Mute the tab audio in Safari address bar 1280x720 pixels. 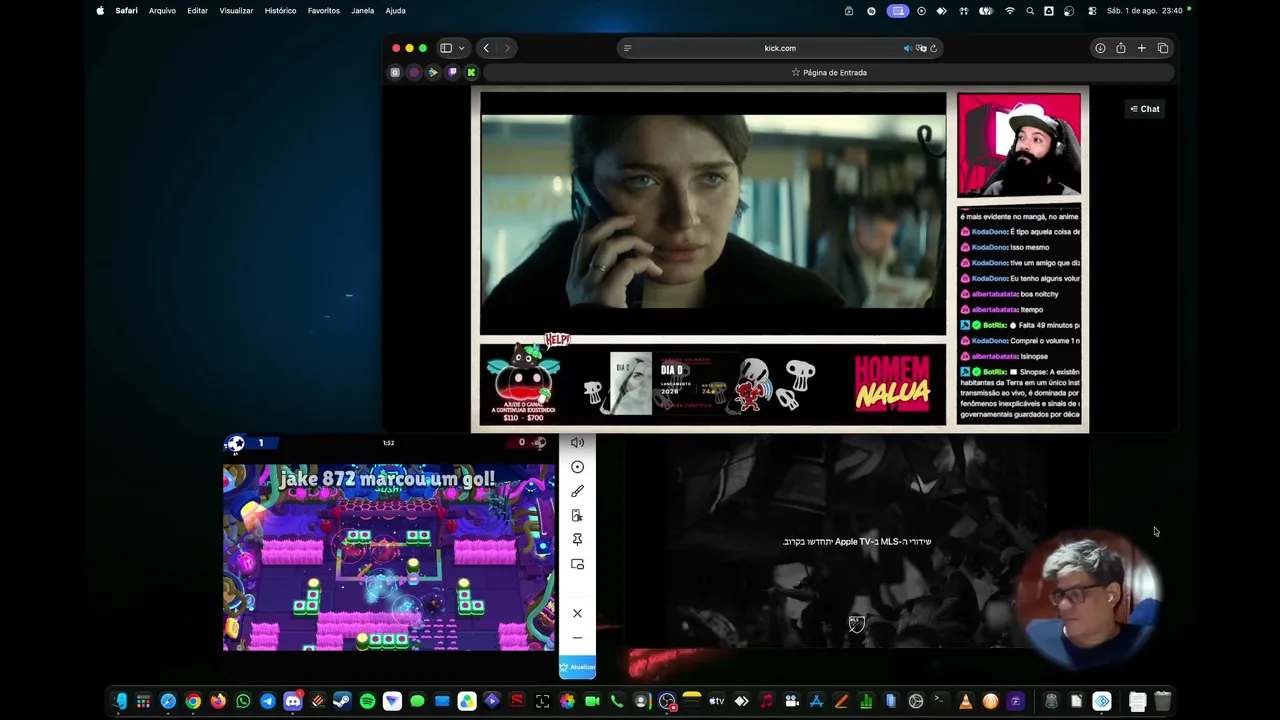point(907,48)
